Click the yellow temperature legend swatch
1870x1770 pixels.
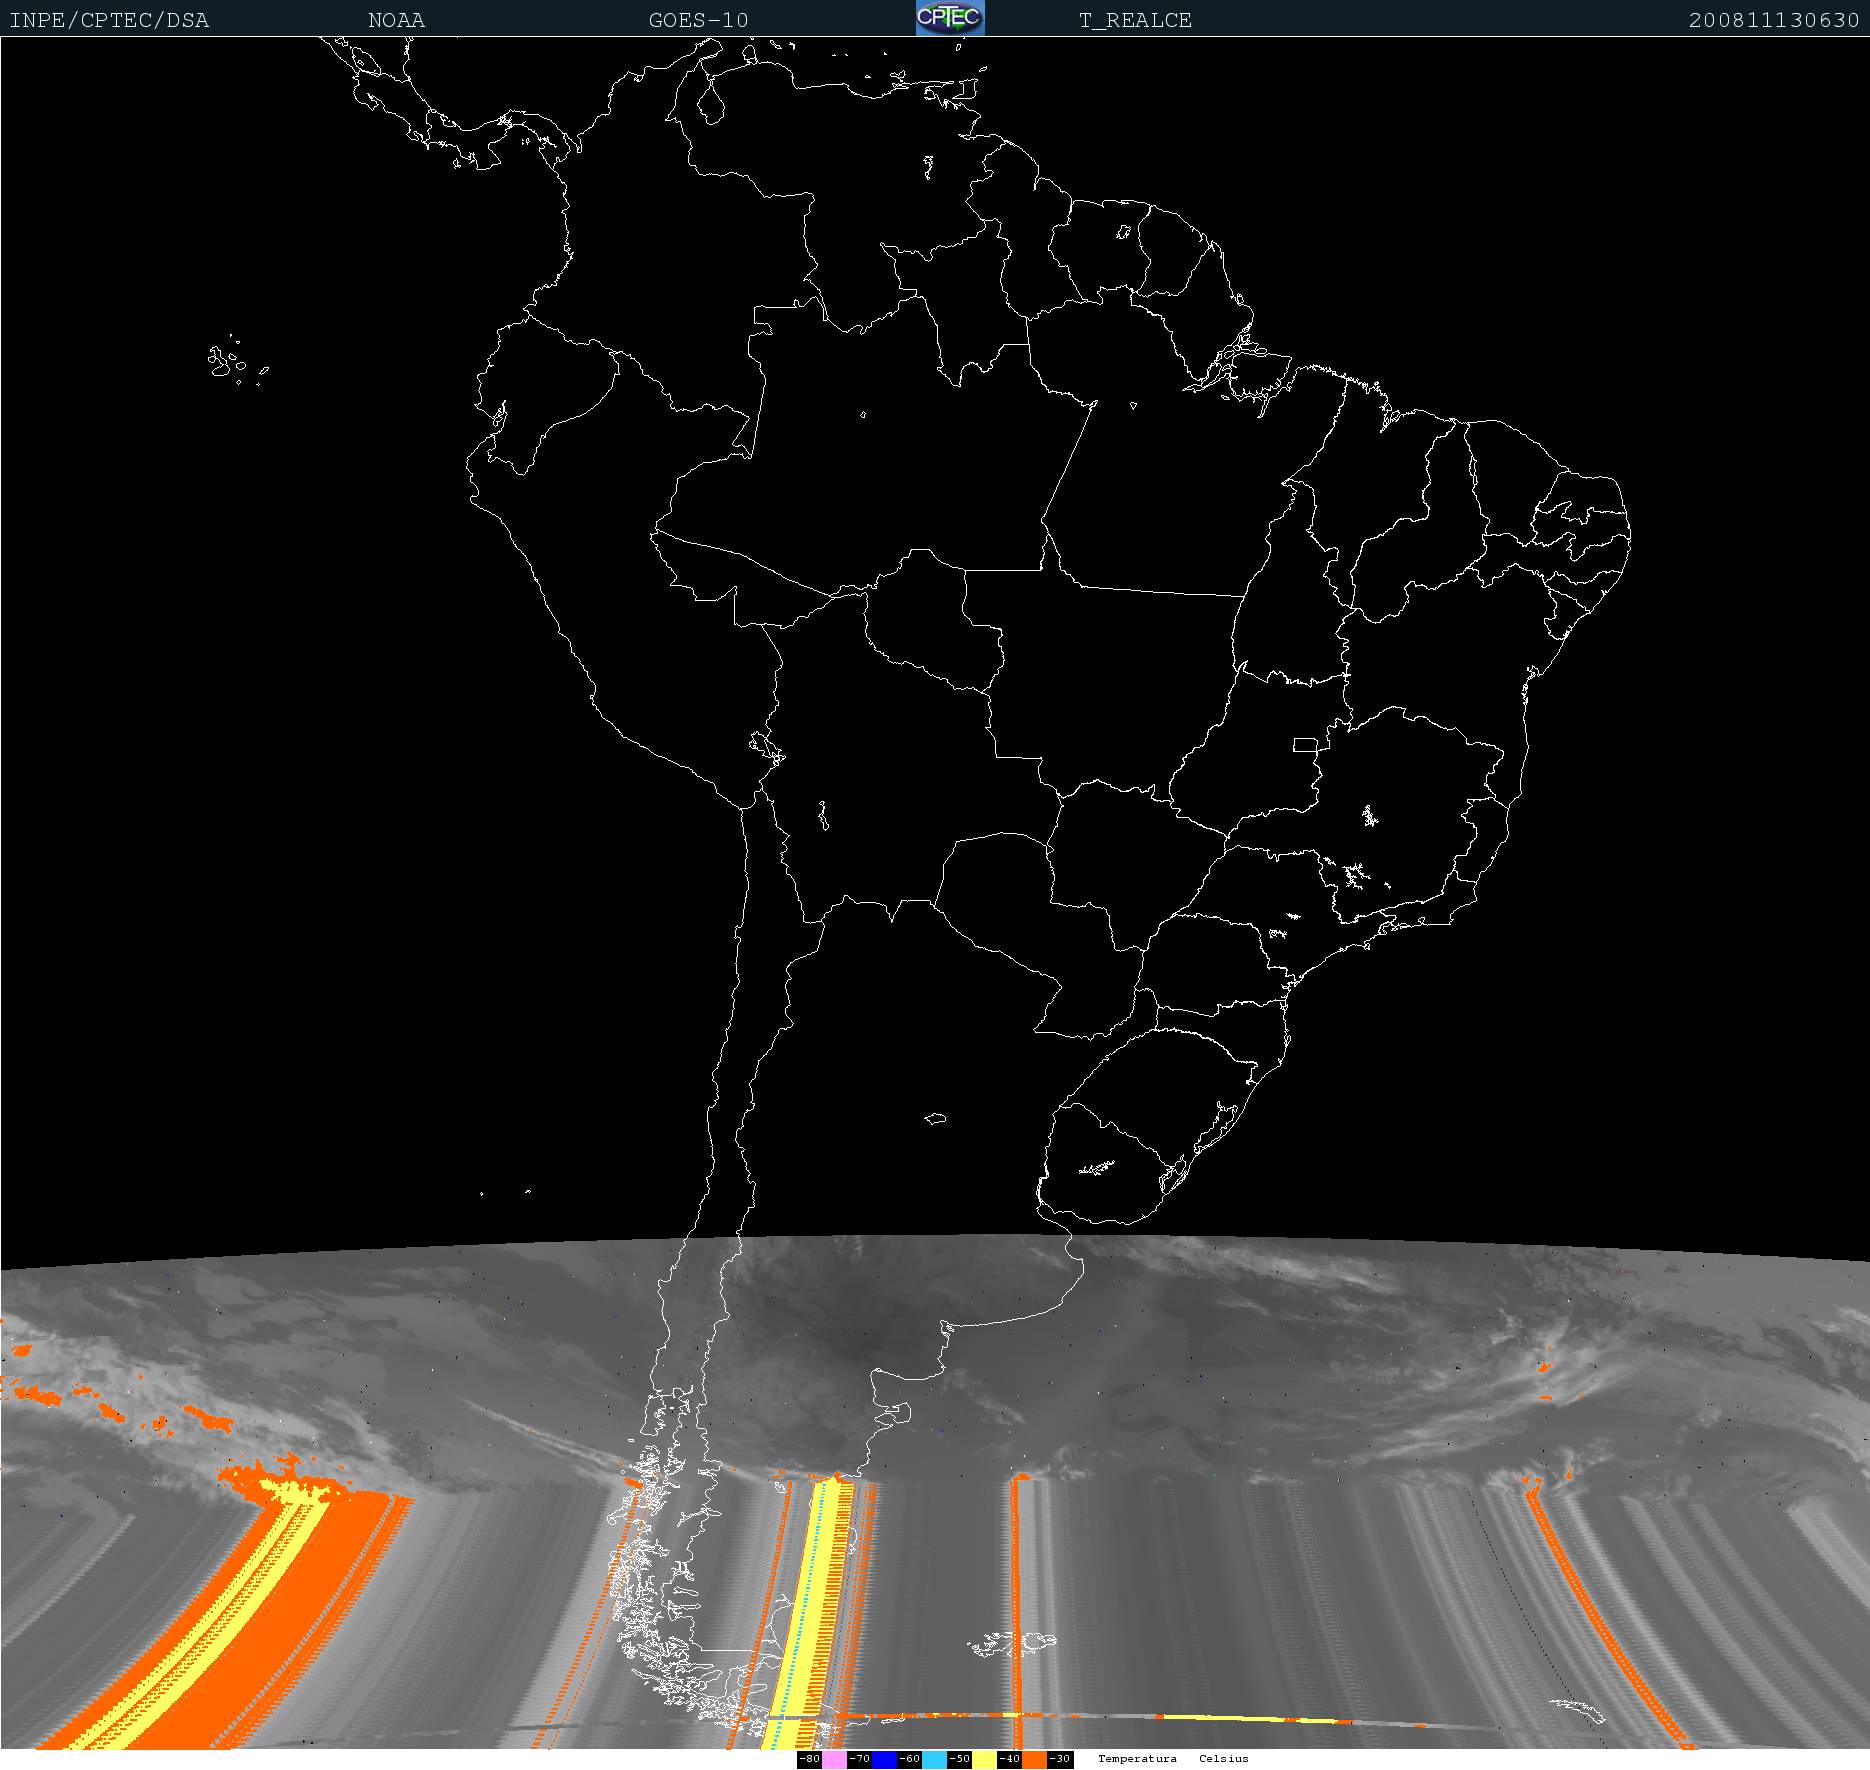pos(984,1759)
